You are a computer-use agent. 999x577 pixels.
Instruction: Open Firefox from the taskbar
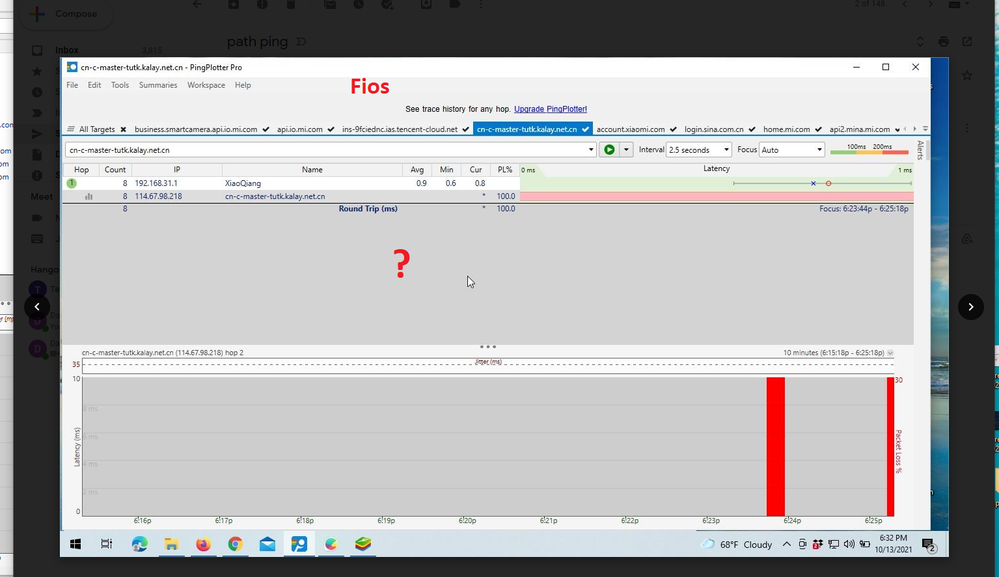[203, 544]
